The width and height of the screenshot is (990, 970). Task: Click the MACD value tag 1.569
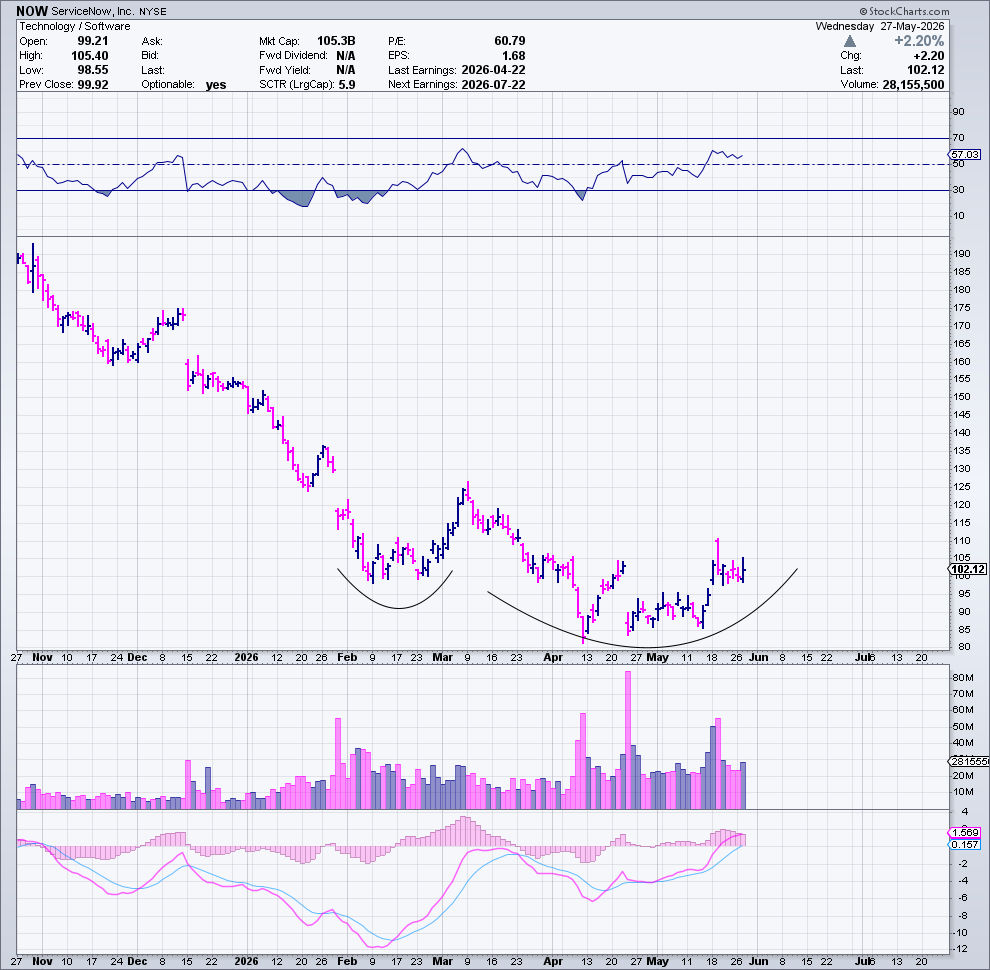[965, 832]
